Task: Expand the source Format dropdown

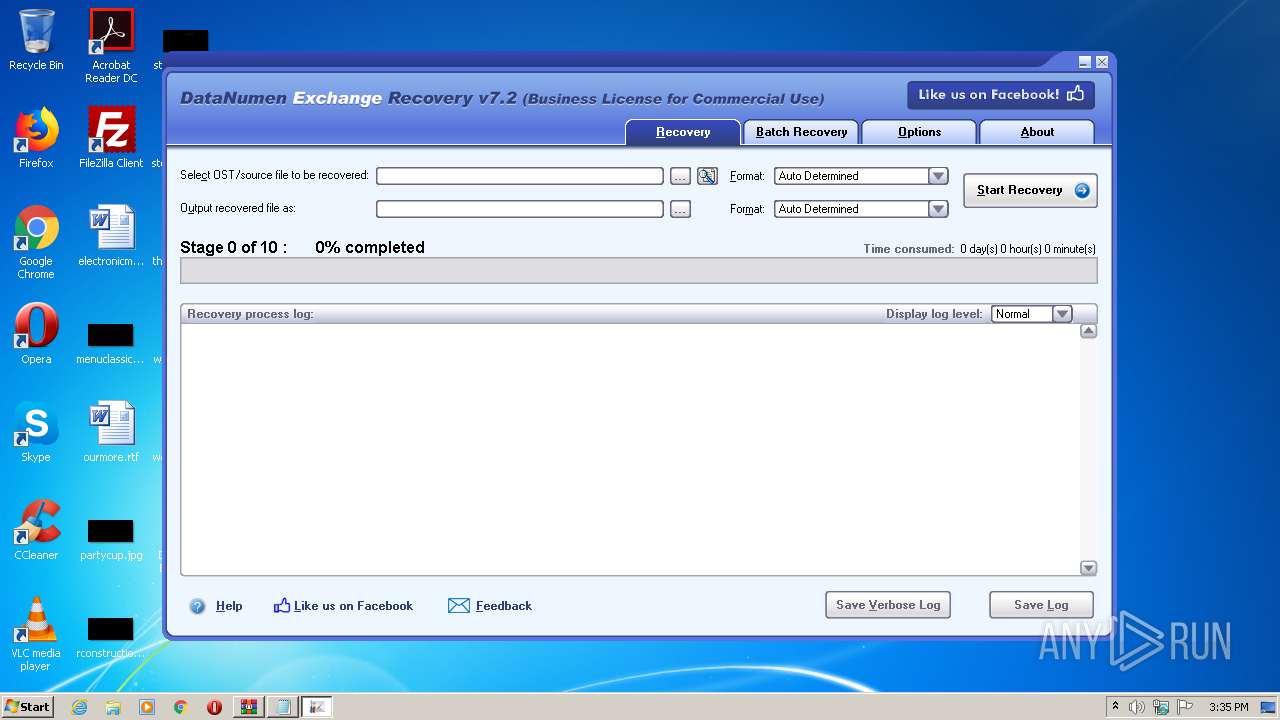Action: (938, 176)
